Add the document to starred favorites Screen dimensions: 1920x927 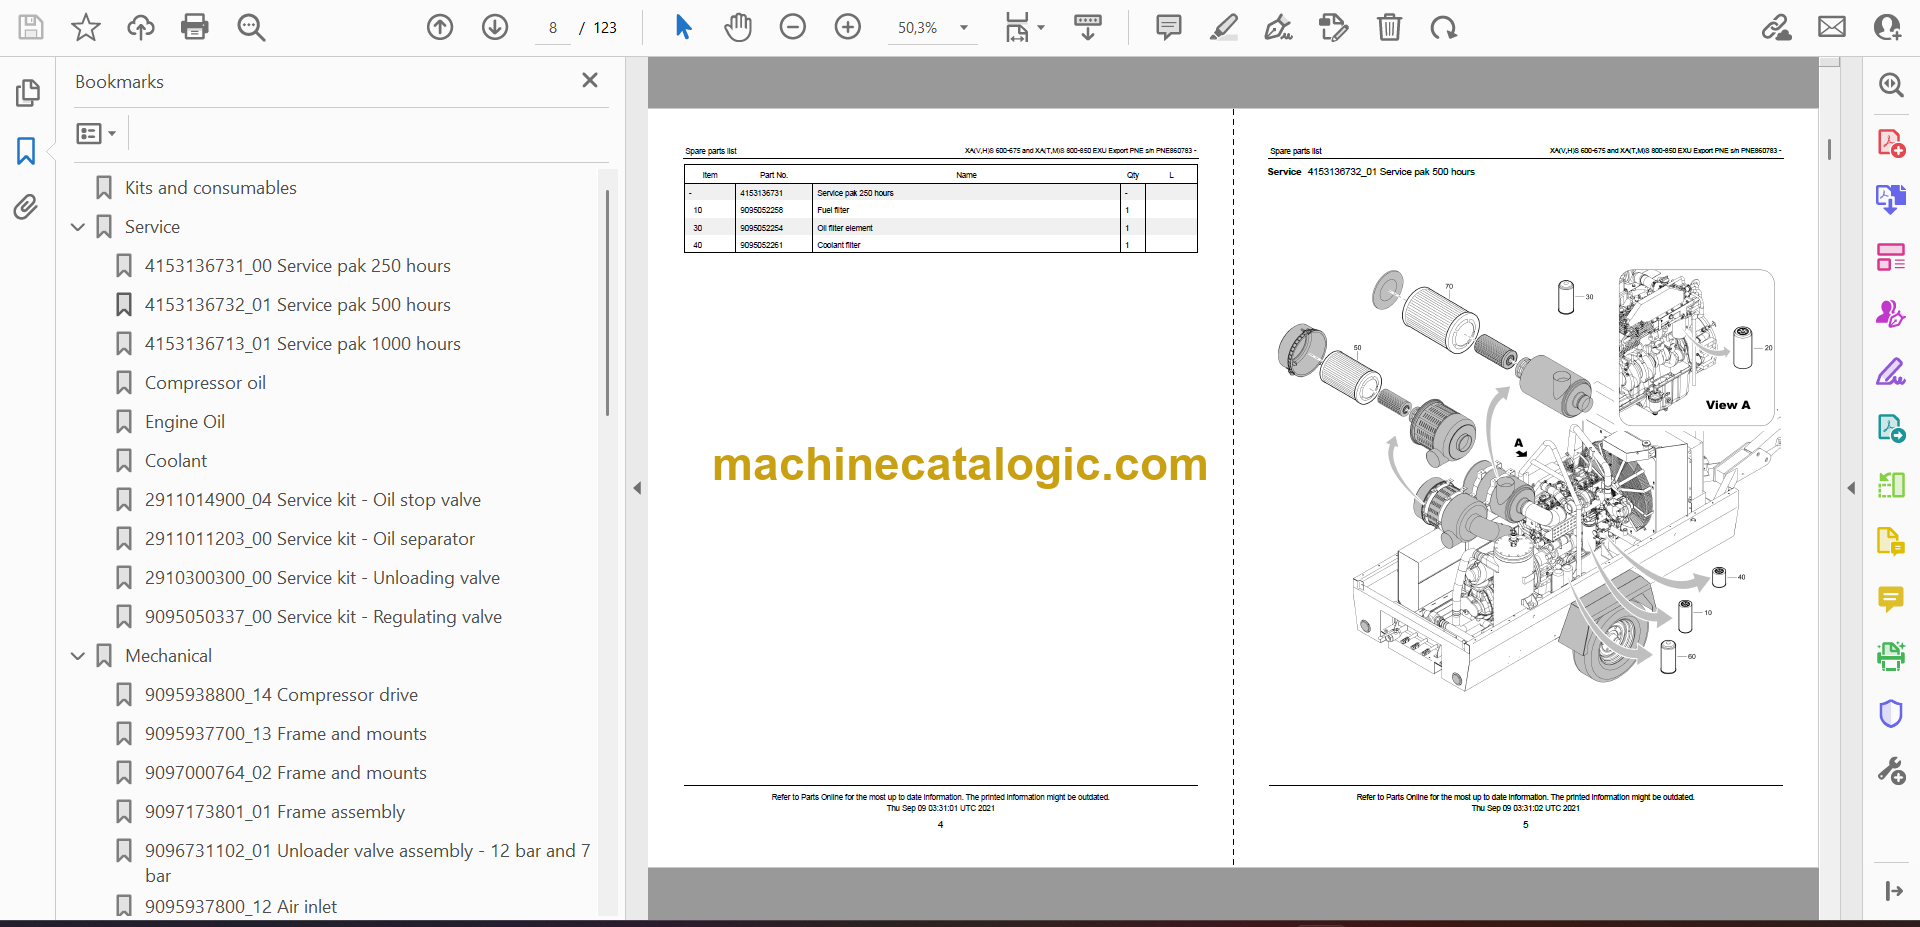coord(86,27)
